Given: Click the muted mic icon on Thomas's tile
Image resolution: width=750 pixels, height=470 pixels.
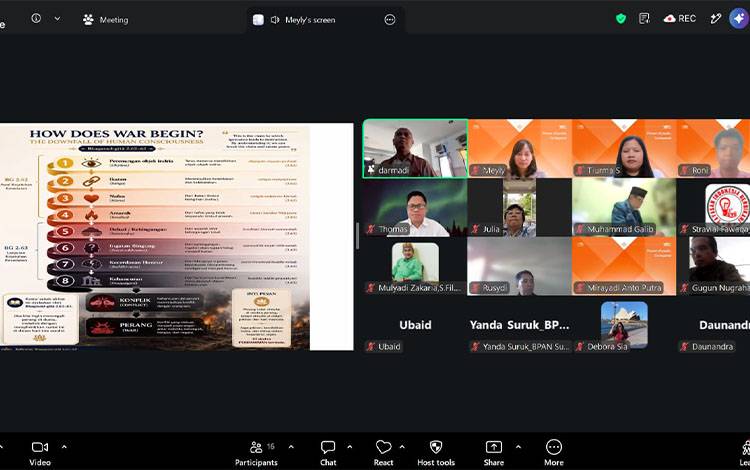Looking at the screenshot, I should point(371,229).
